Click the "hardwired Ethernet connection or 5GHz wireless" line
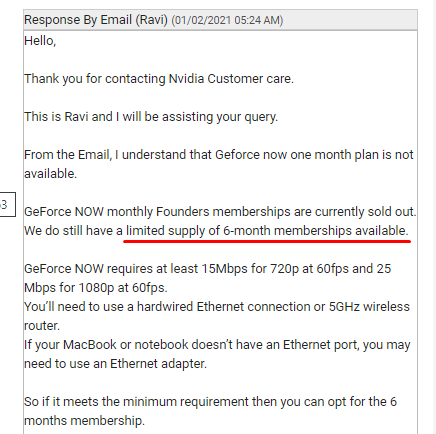 coord(217,307)
